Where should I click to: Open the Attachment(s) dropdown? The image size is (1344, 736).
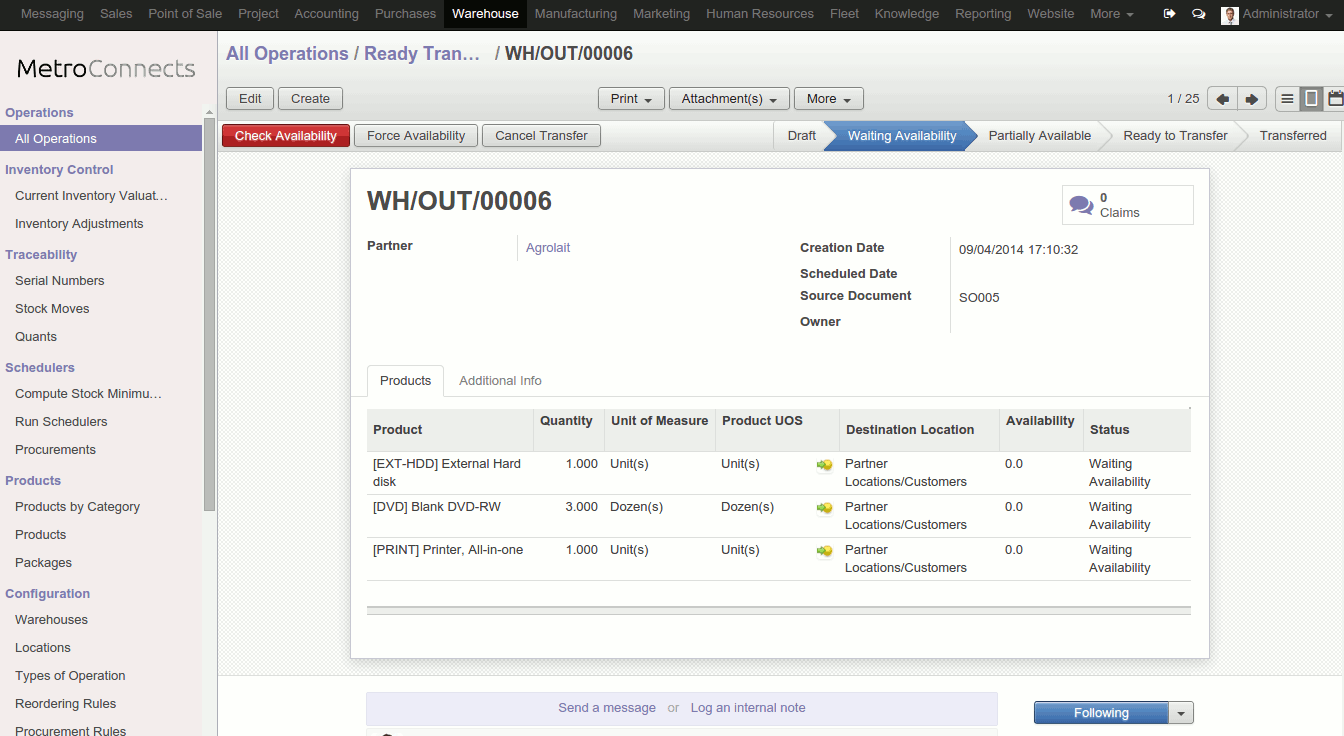point(729,99)
